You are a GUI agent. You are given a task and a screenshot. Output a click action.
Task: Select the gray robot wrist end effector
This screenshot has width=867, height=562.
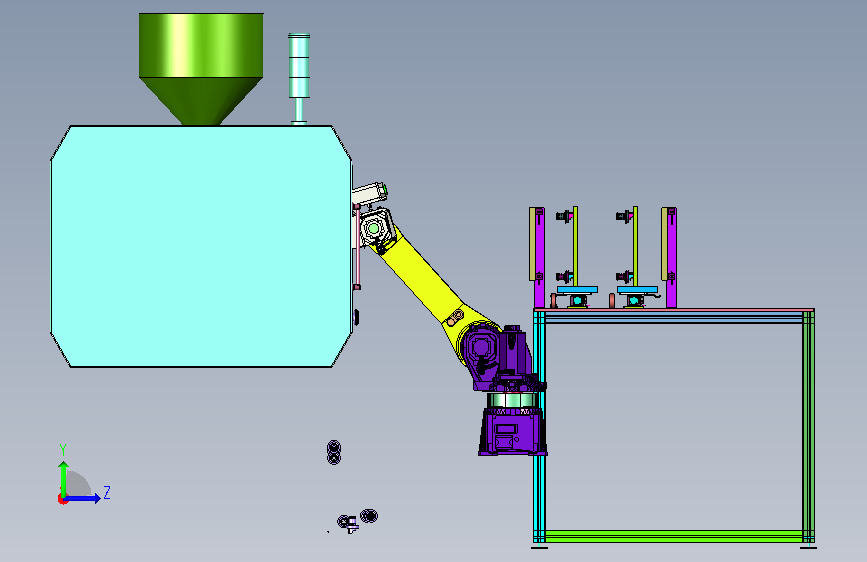click(376, 228)
